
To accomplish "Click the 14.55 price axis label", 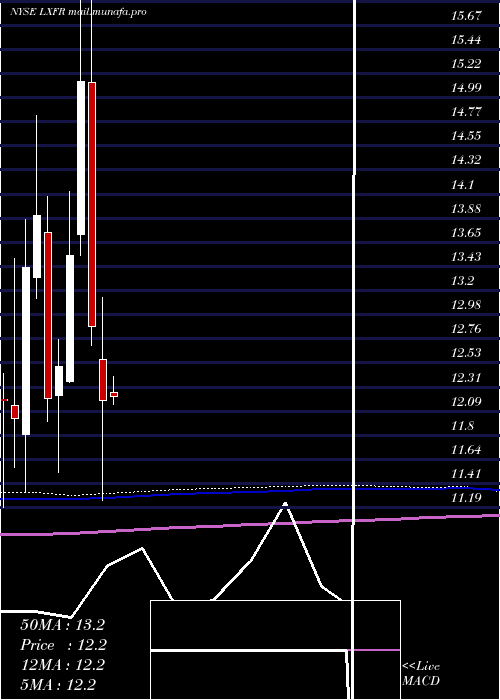I will (x=466, y=136).
